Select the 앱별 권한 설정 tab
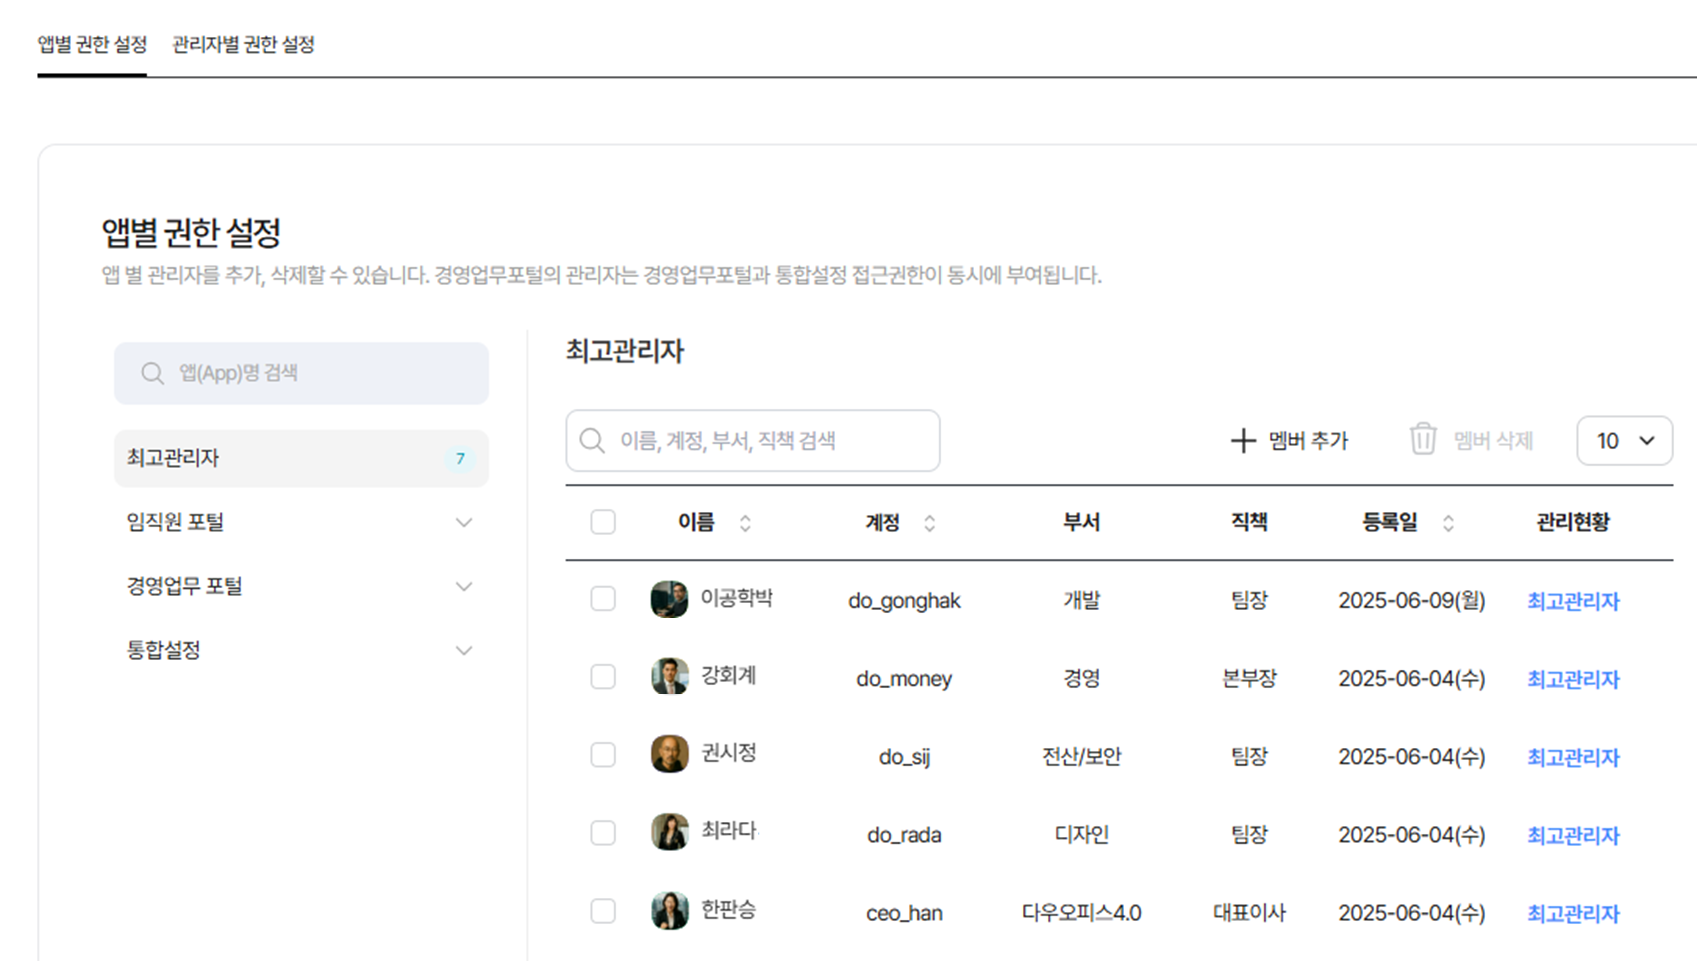The image size is (1697, 961). [x=92, y=45]
